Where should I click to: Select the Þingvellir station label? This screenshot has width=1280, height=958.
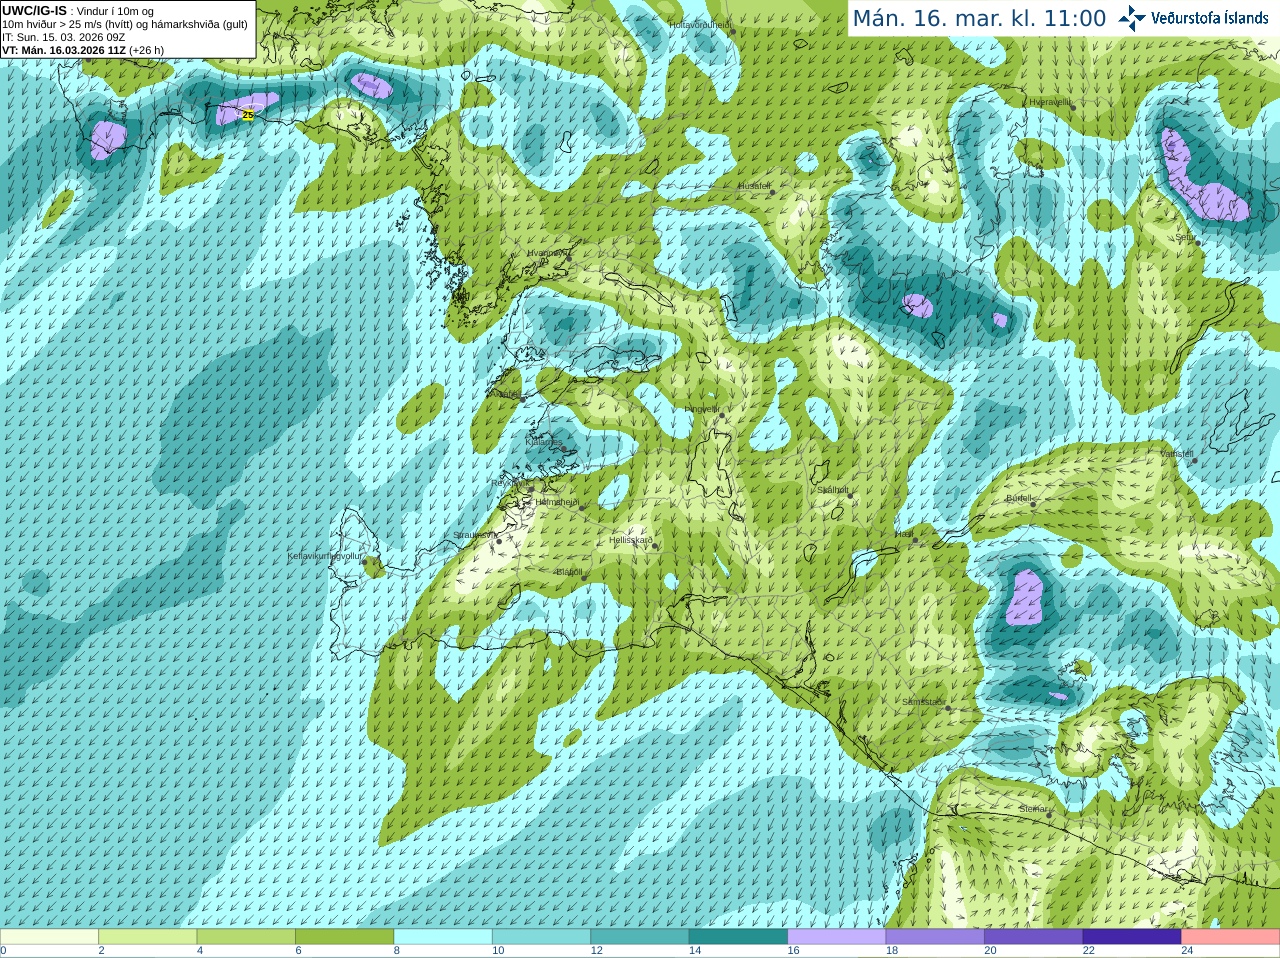tap(702, 409)
